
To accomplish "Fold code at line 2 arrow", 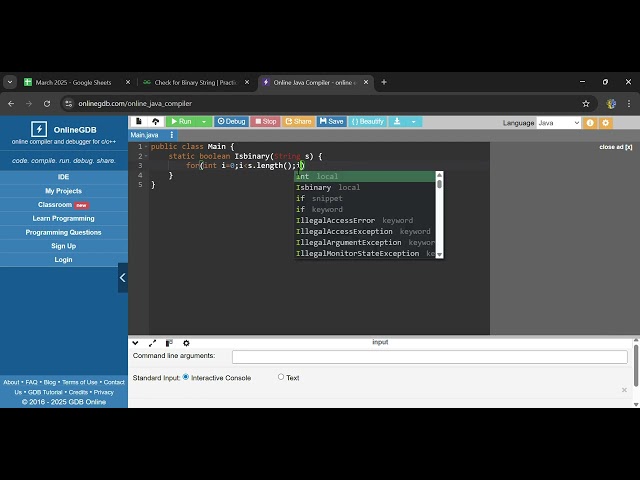I will click(x=146, y=156).
